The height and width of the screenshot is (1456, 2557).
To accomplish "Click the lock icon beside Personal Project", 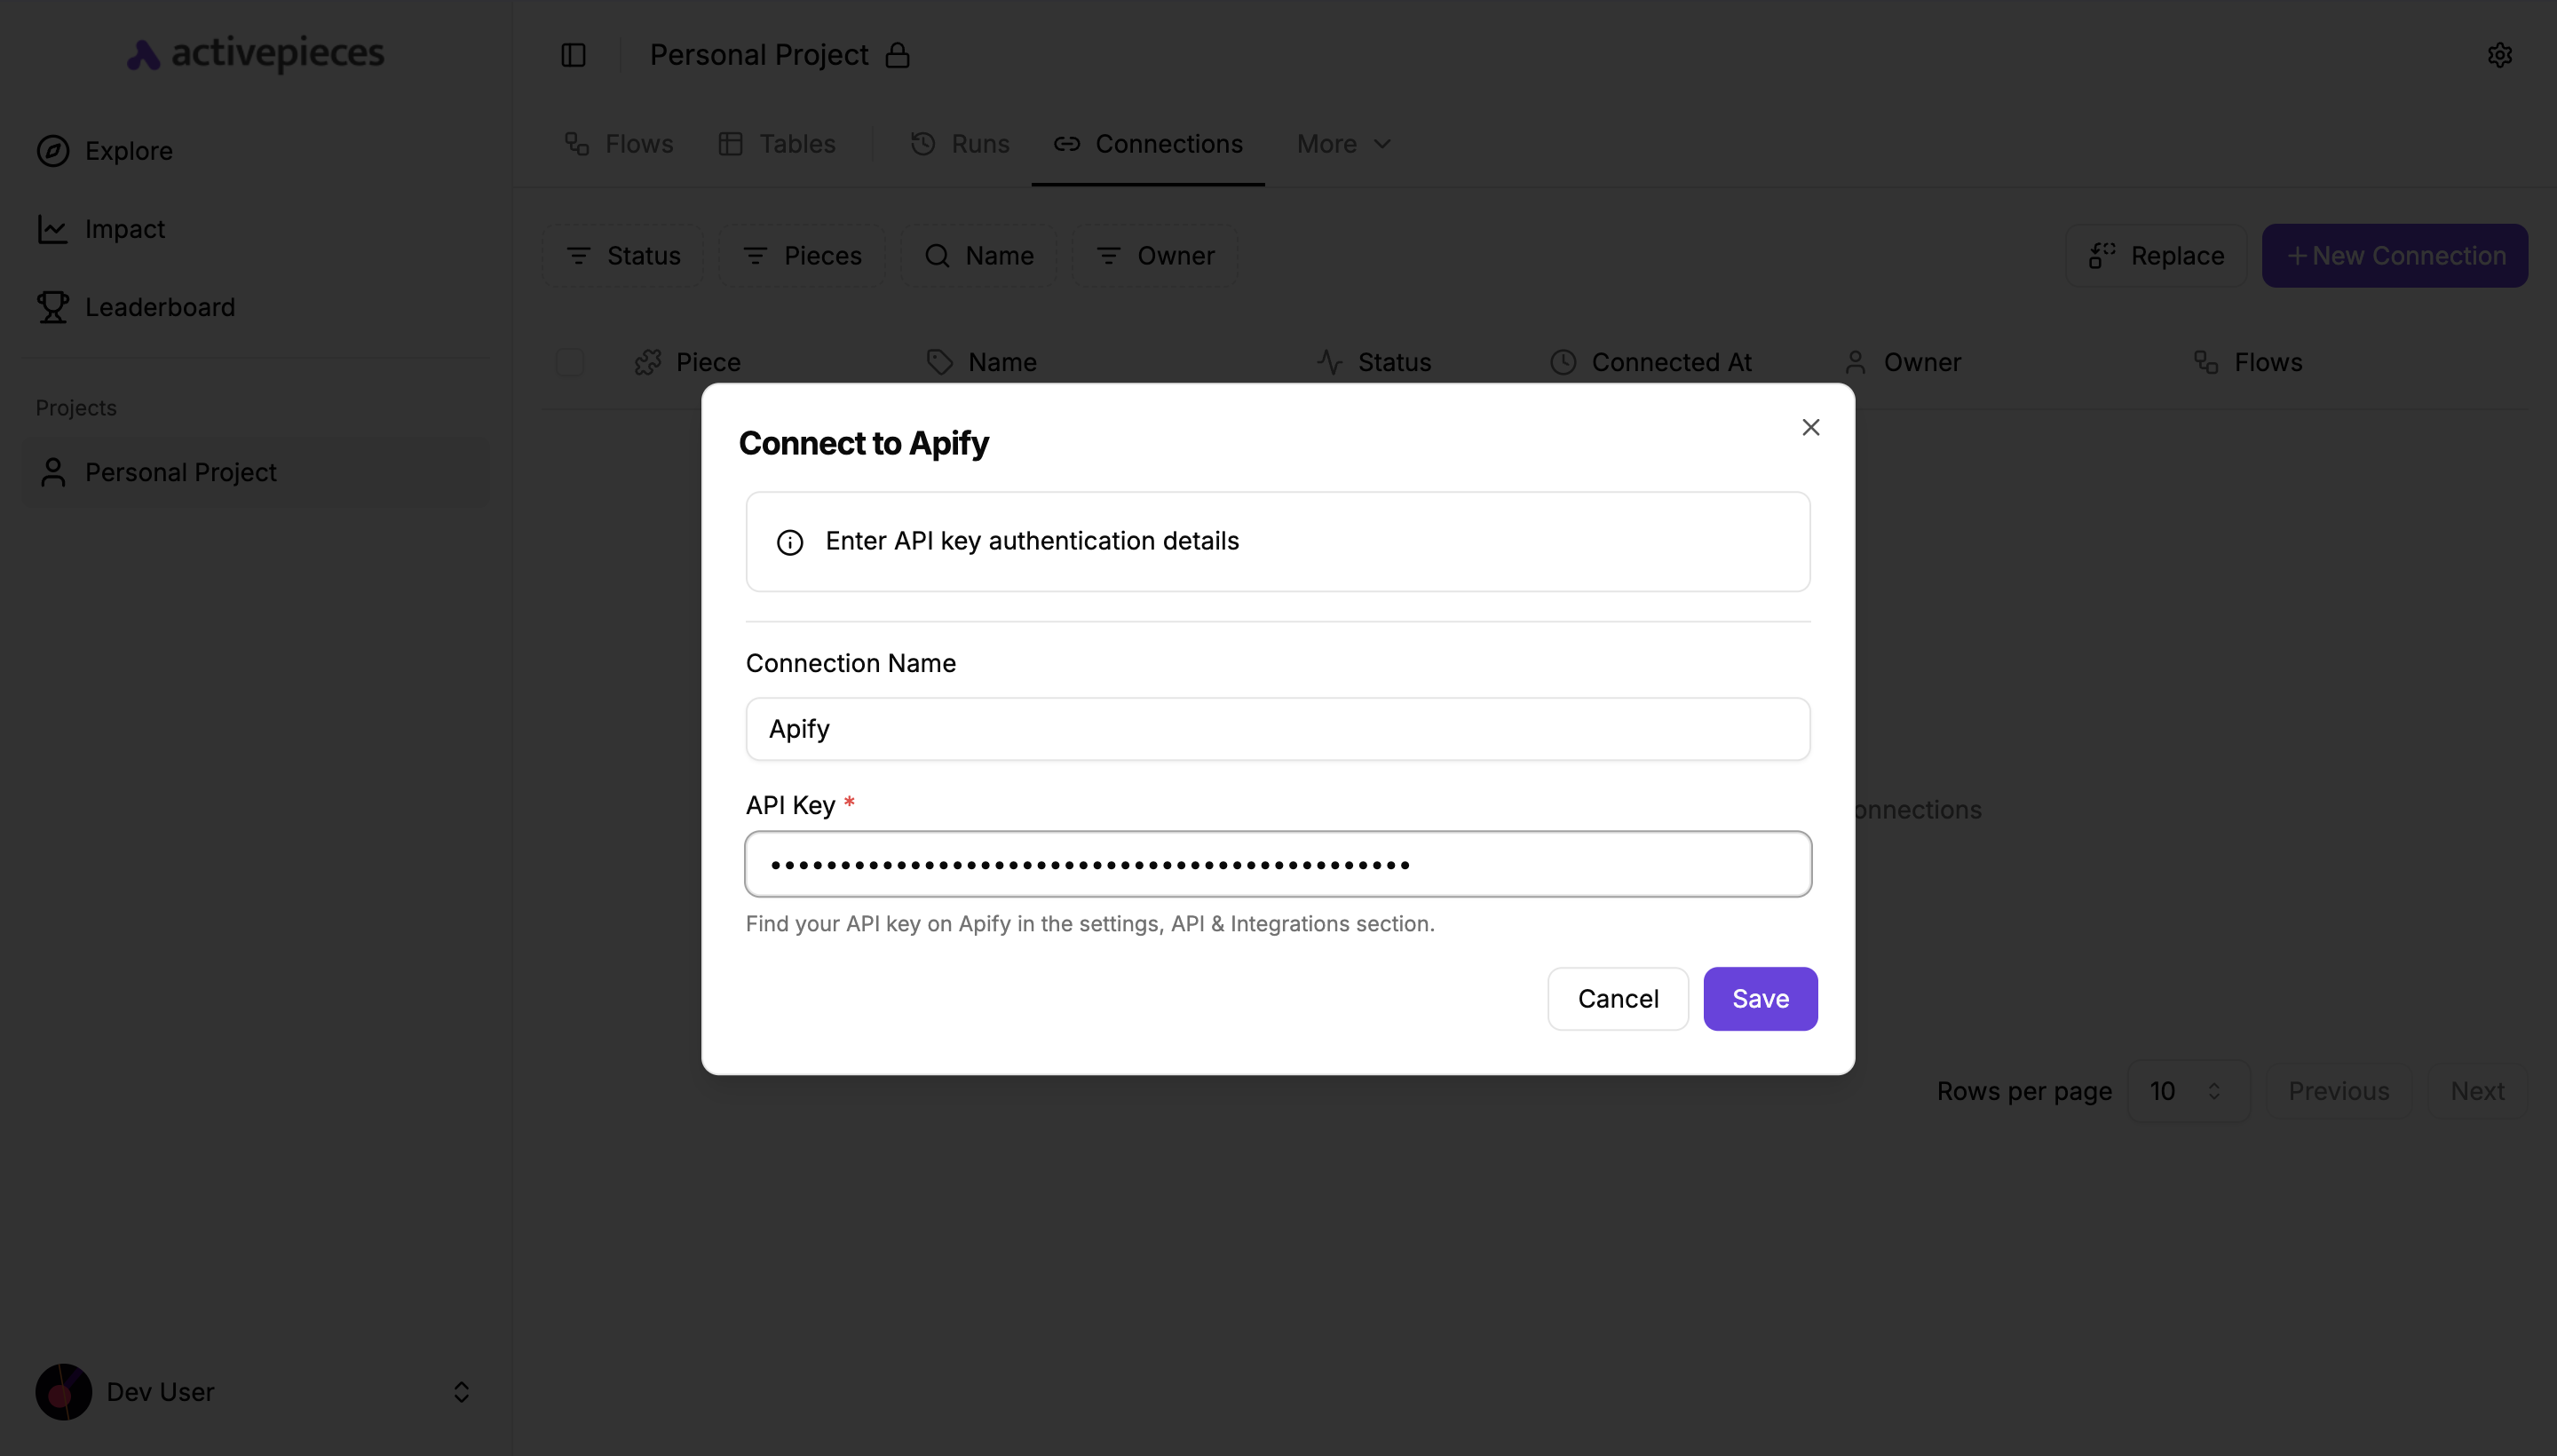I will [x=897, y=55].
